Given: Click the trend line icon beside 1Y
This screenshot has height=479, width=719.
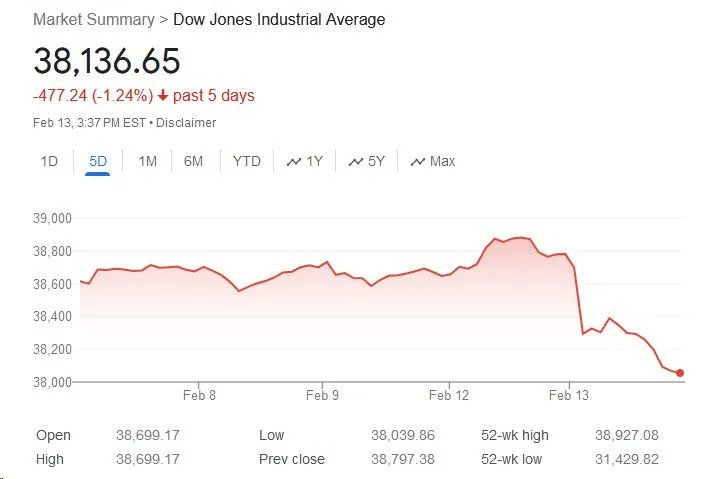Looking at the screenshot, I should (294, 161).
